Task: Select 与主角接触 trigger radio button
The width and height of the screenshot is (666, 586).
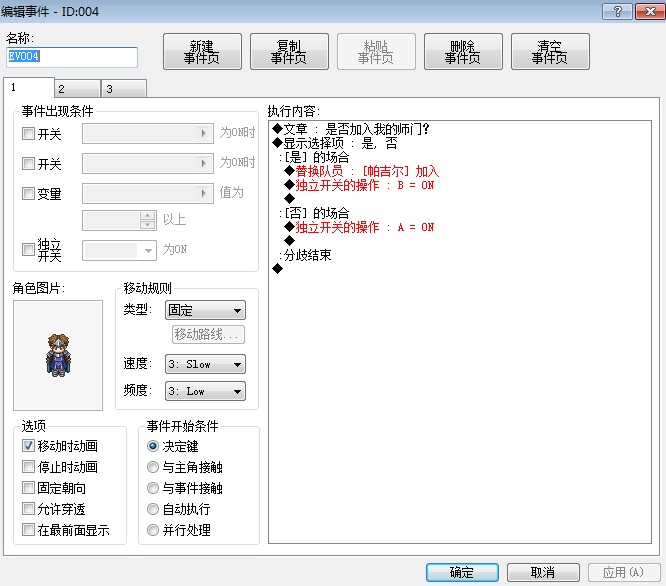Action: [x=153, y=467]
